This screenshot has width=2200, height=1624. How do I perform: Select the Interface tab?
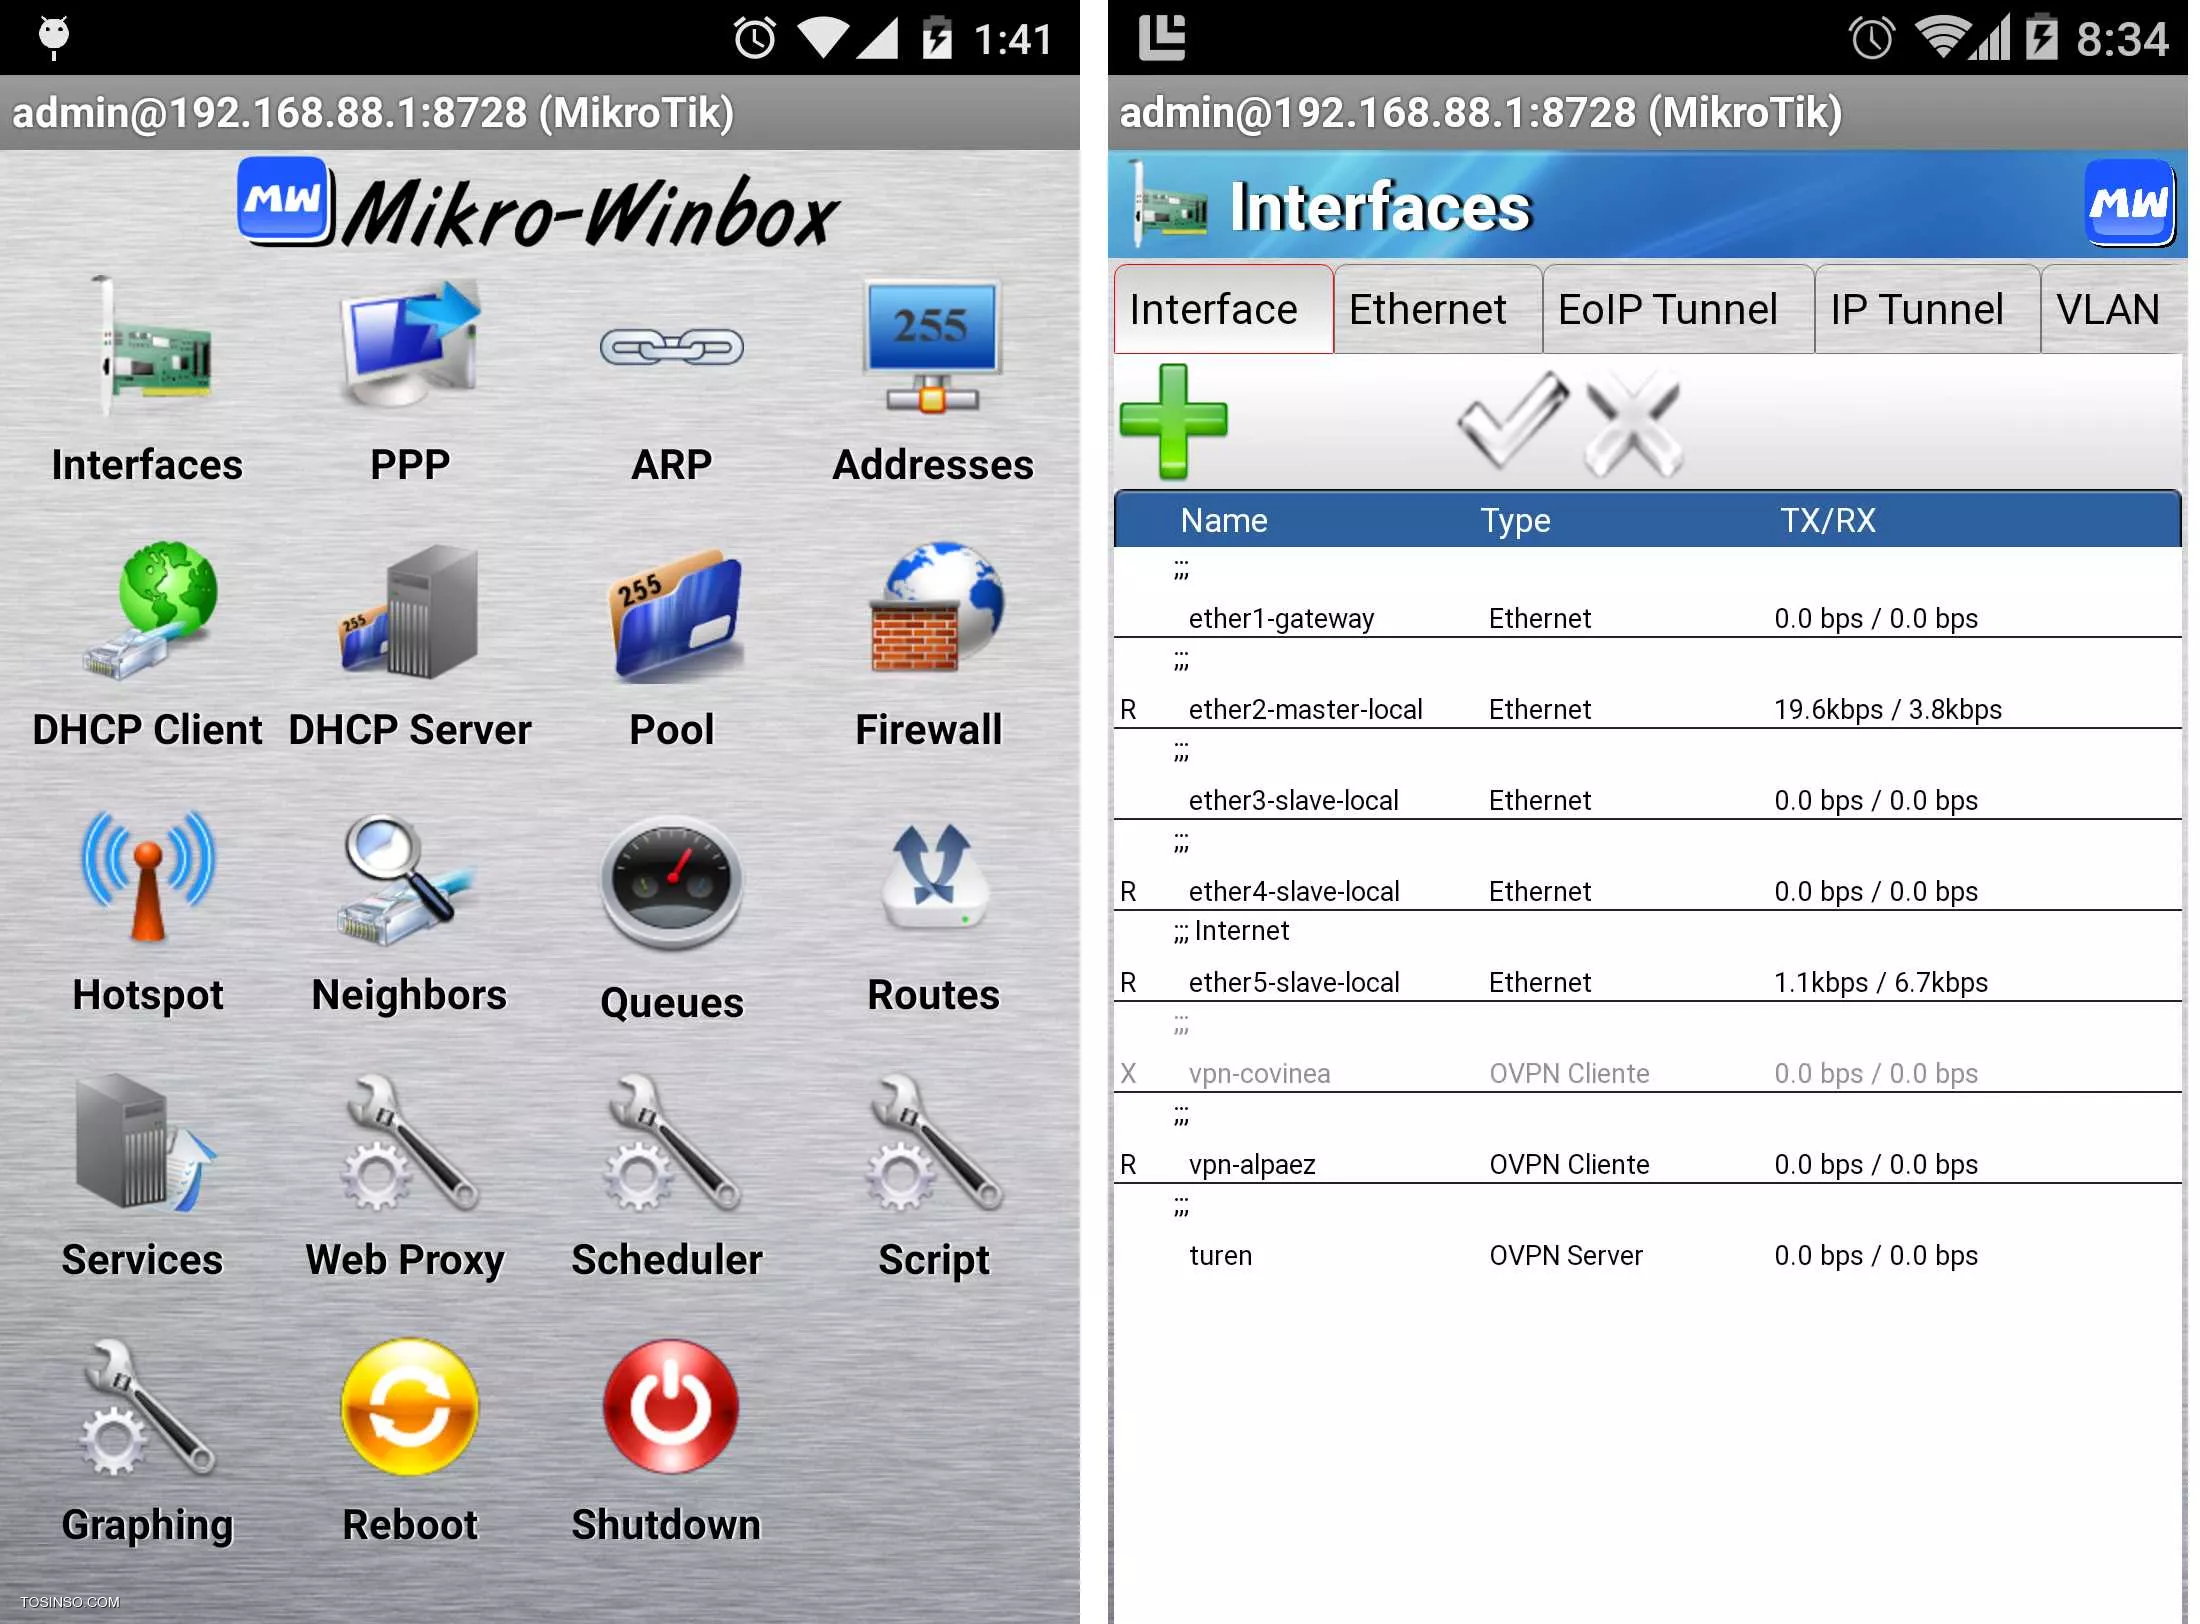(x=1223, y=309)
